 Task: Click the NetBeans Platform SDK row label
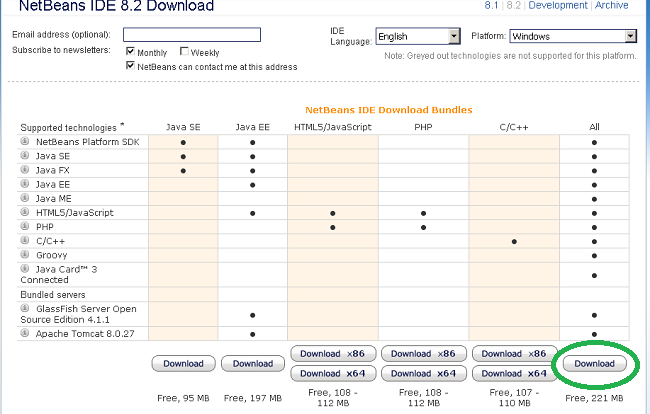[87, 142]
